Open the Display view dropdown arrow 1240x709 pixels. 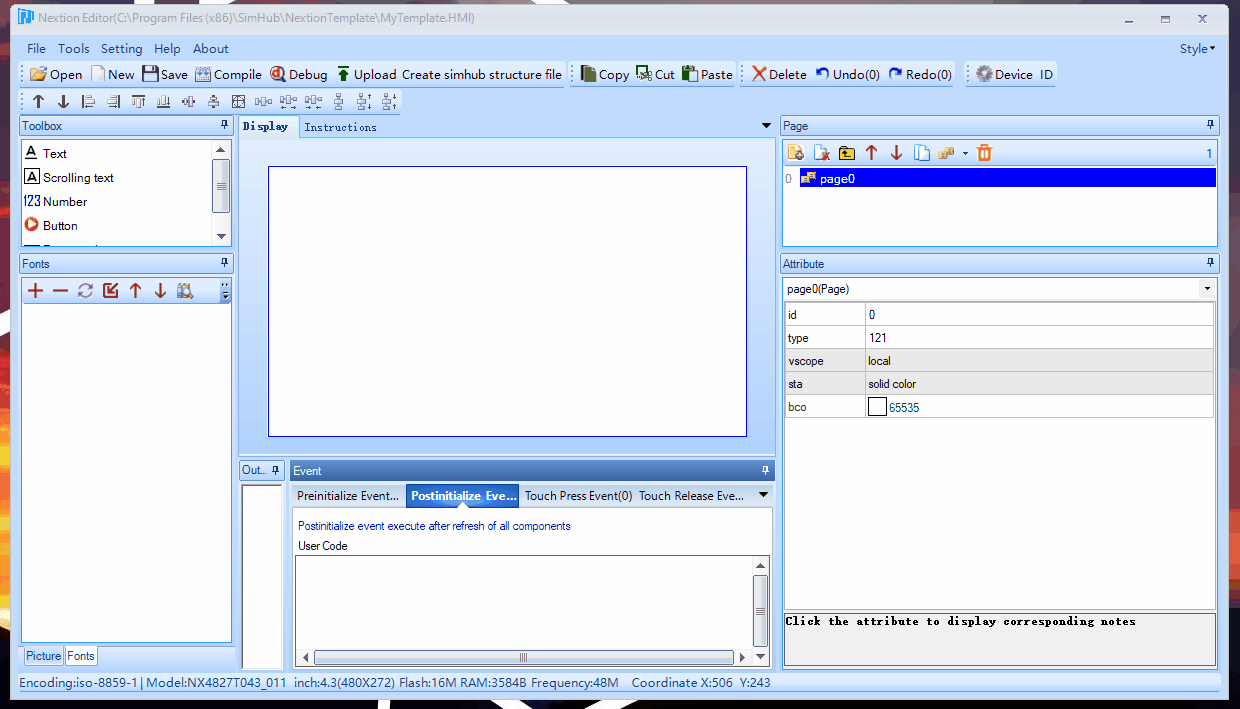tap(766, 125)
